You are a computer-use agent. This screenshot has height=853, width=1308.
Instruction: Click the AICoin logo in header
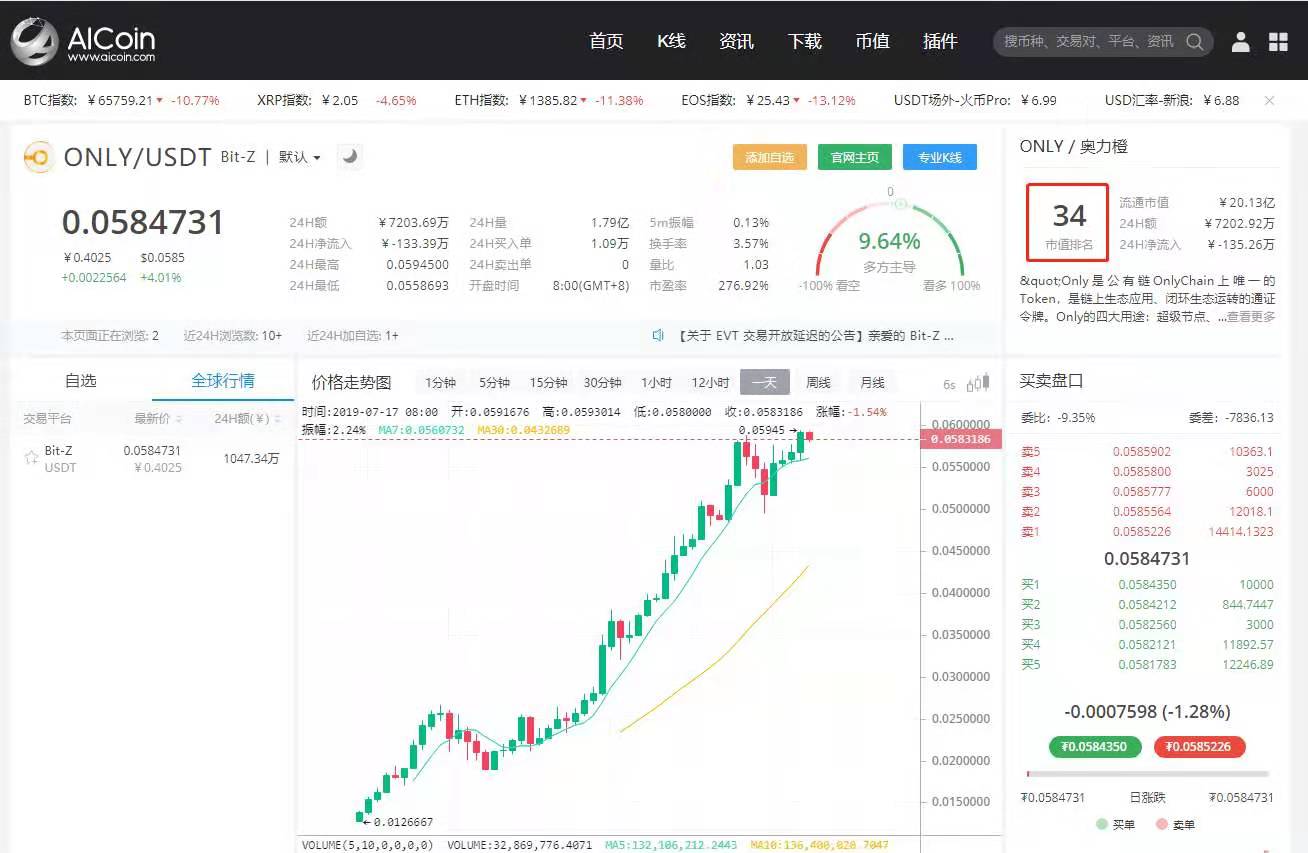pyautogui.click(x=83, y=42)
